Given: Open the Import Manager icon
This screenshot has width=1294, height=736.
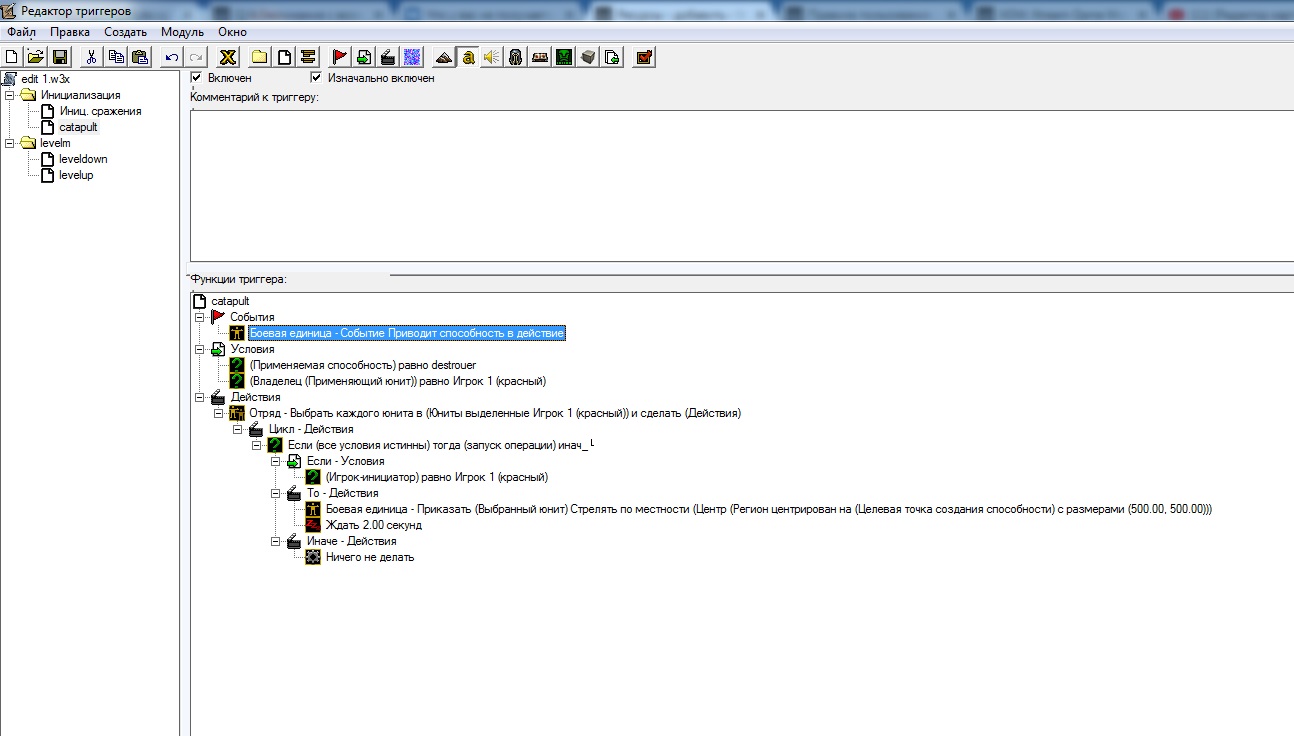Looking at the screenshot, I should point(612,57).
